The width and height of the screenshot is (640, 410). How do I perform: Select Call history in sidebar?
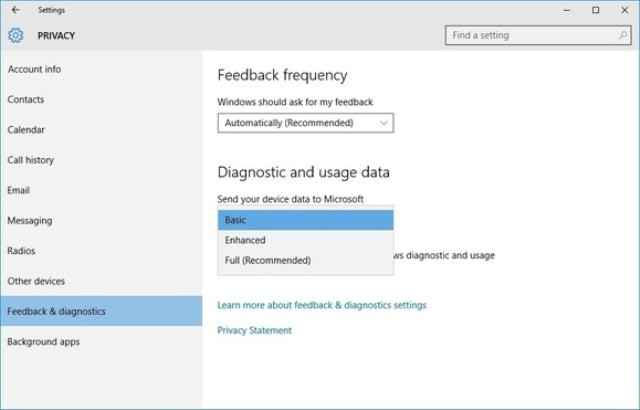point(31,160)
